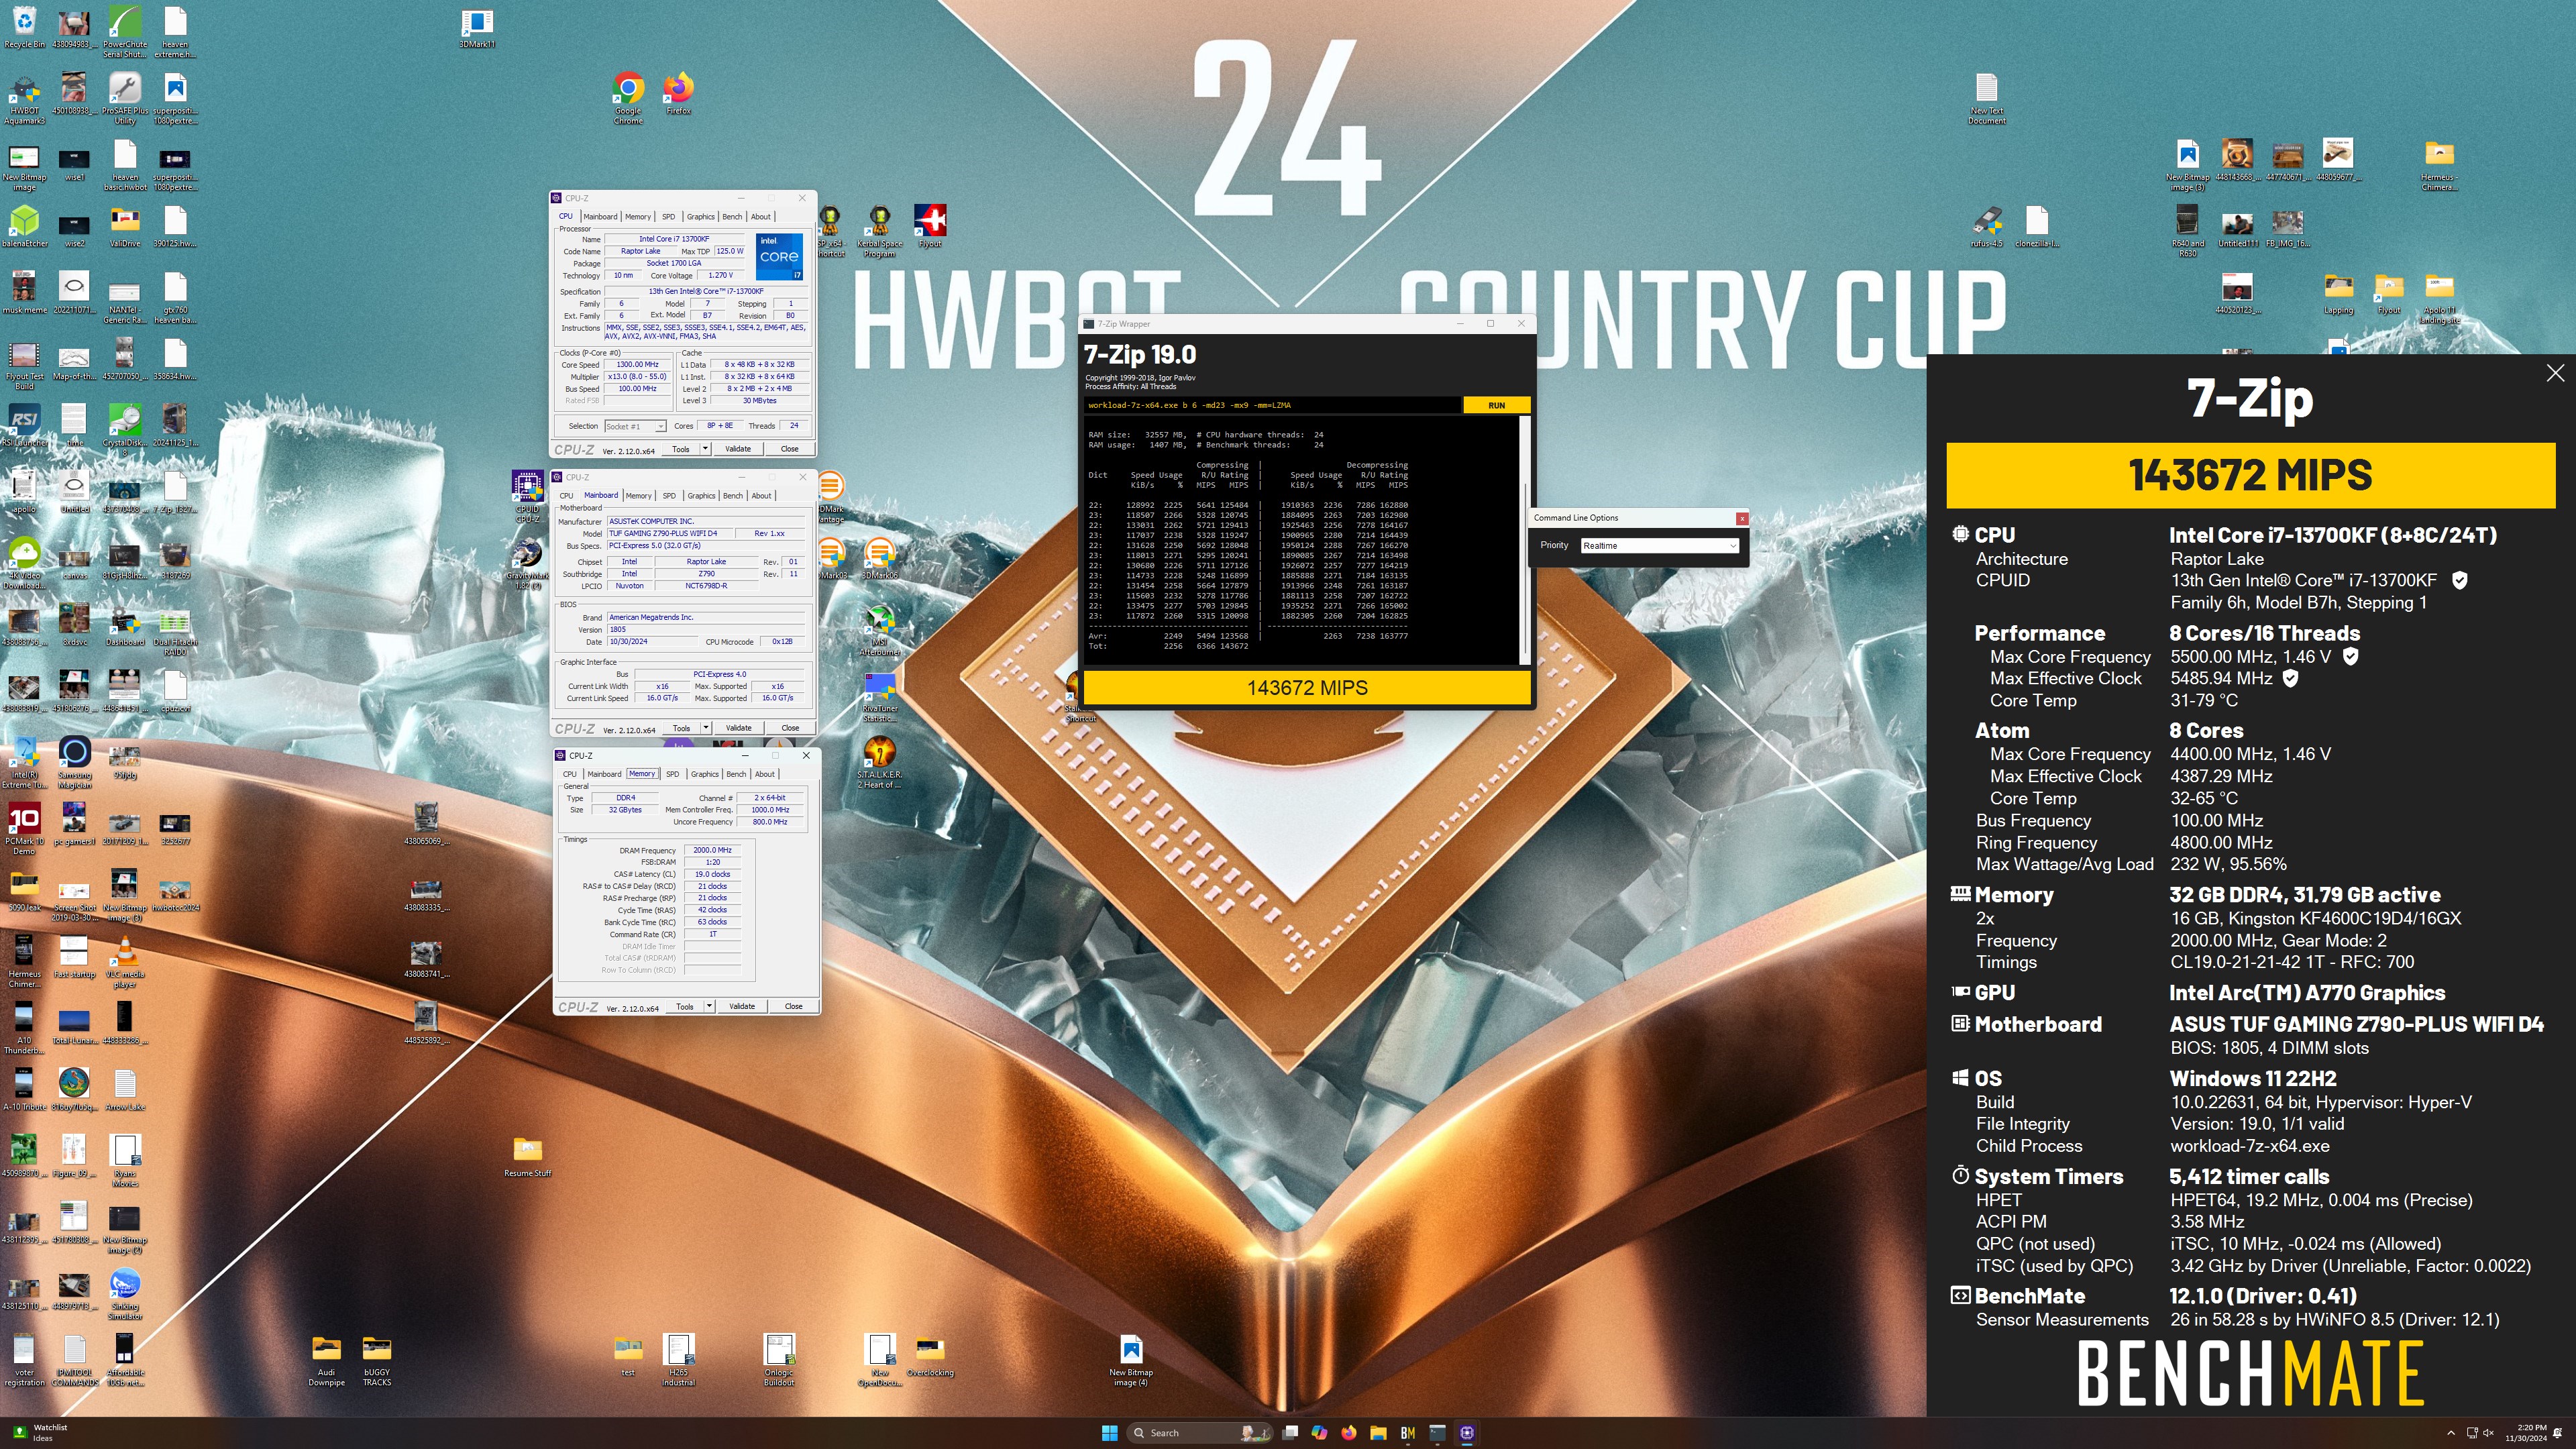
Task: Launch the RSI Launcher desktop icon
Action: (24, 425)
